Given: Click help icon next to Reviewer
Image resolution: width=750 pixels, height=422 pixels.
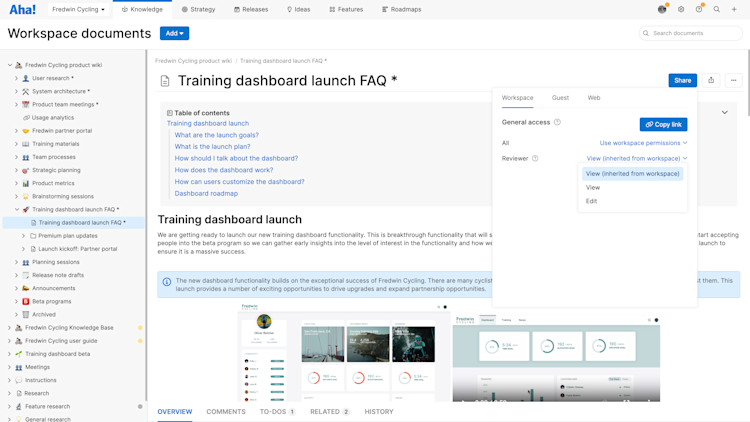Looking at the screenshot, I should click(535, 158).
